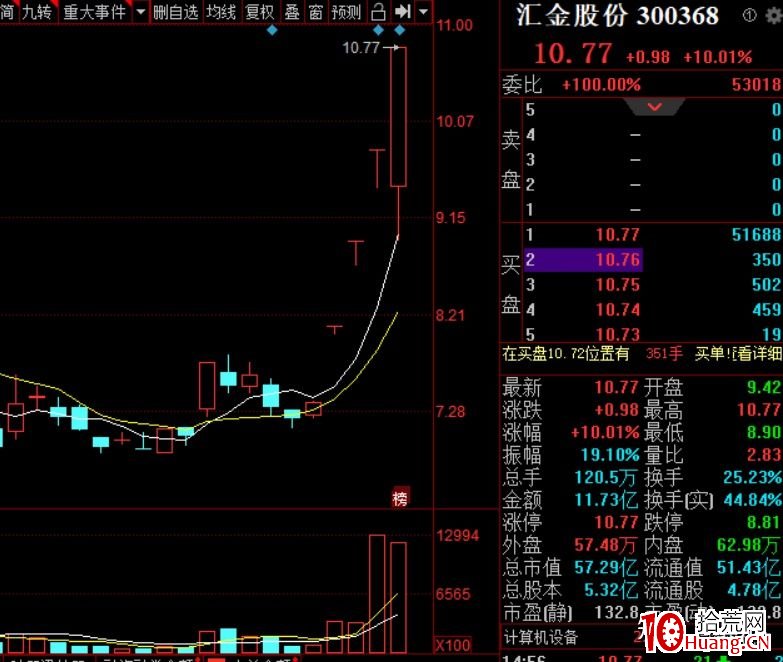Screen dimensions: 783x662
Task: Expand the red chevron in sell order book
Action: pos(655,106)
